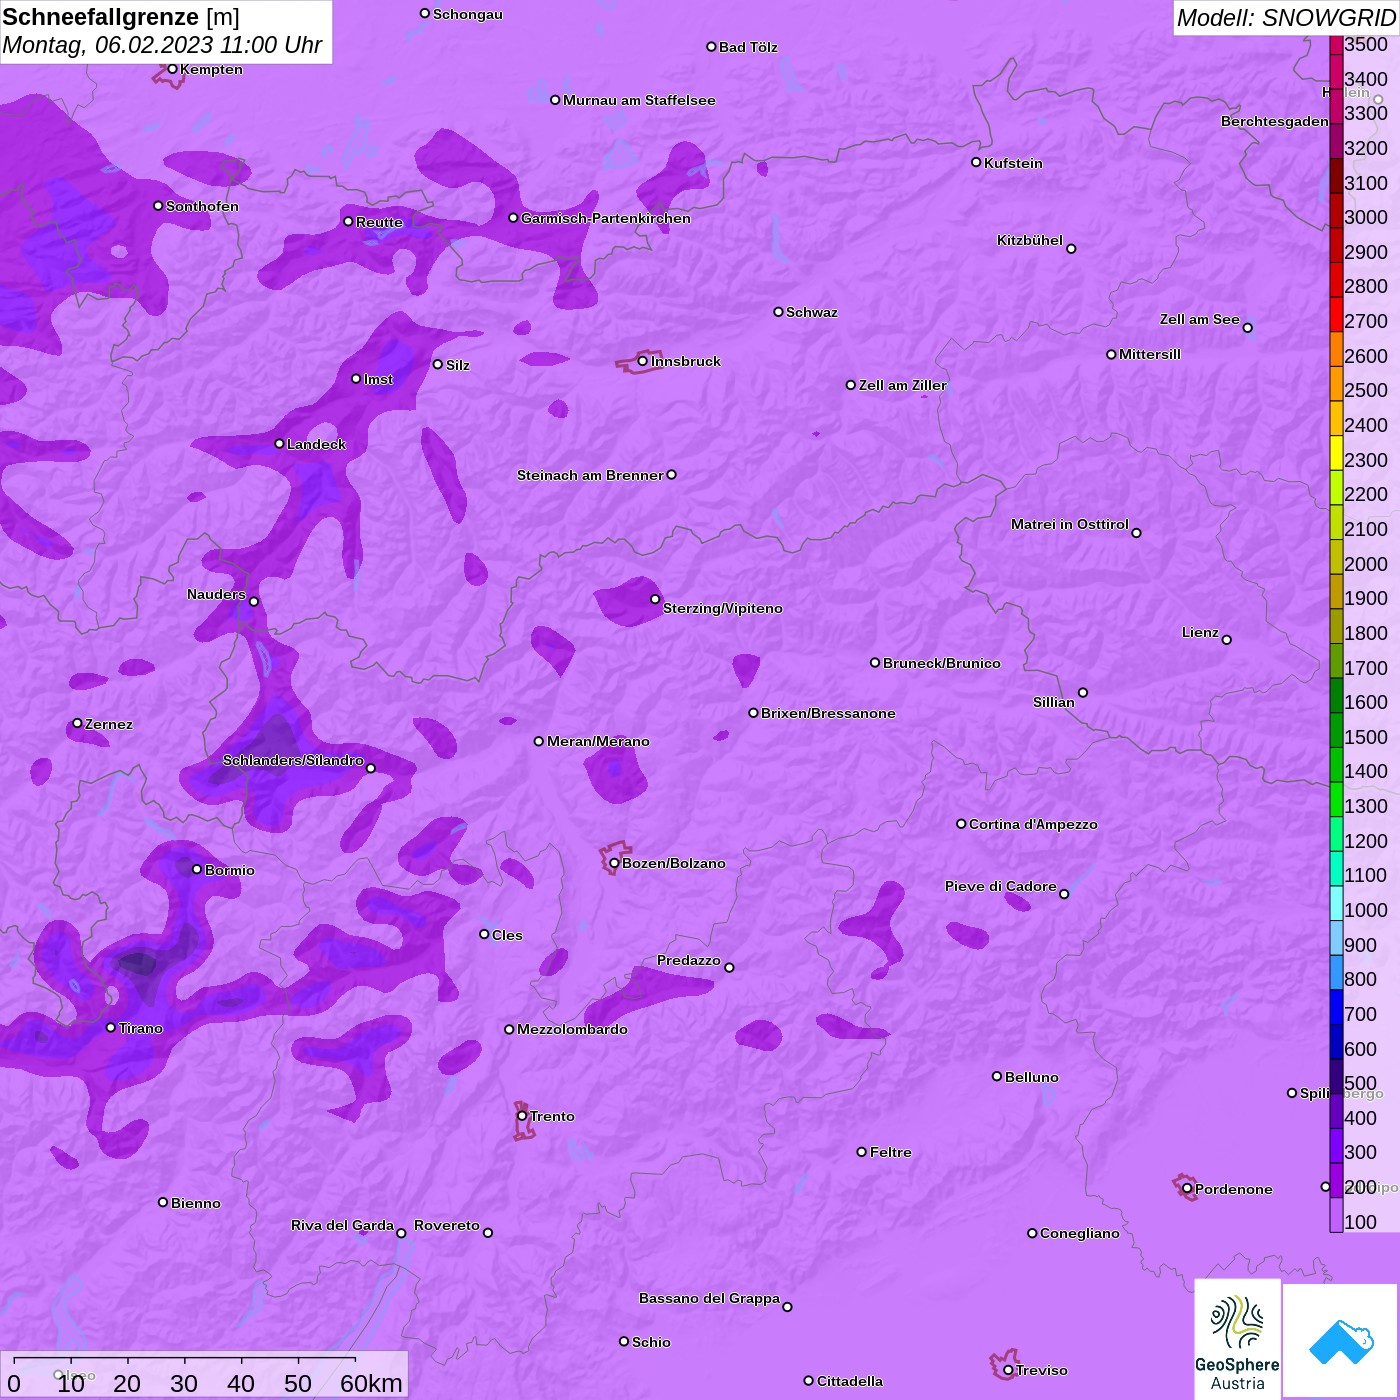The width and height of the screenshot is (1400, 1400).
Task: Select the 1000 m cyan legend color
Action: click(1336, 903)
